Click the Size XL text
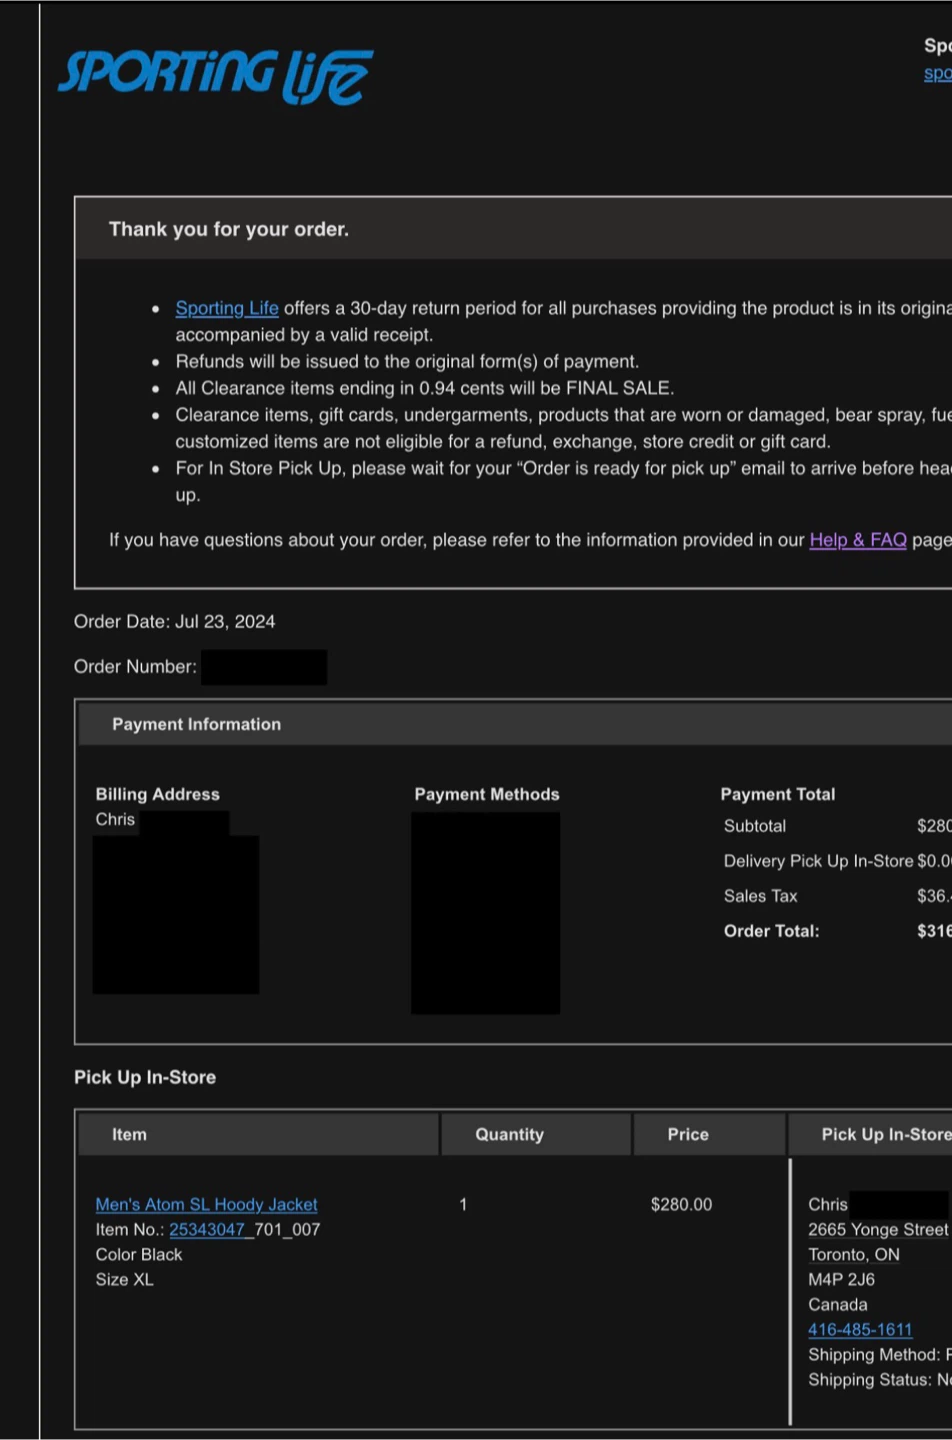 tap(124, 1280)
